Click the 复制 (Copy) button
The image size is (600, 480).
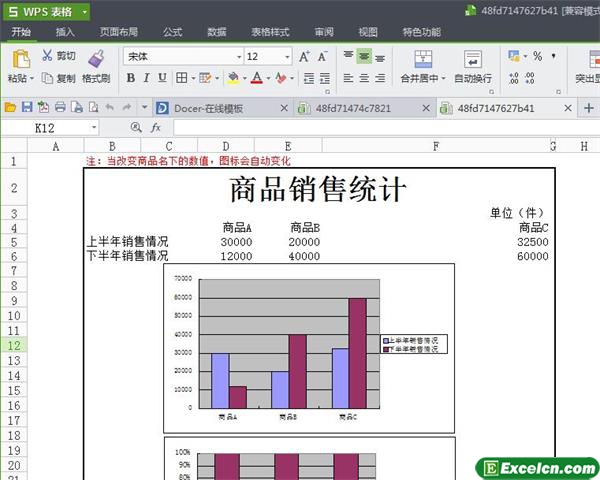coord(59,78)
